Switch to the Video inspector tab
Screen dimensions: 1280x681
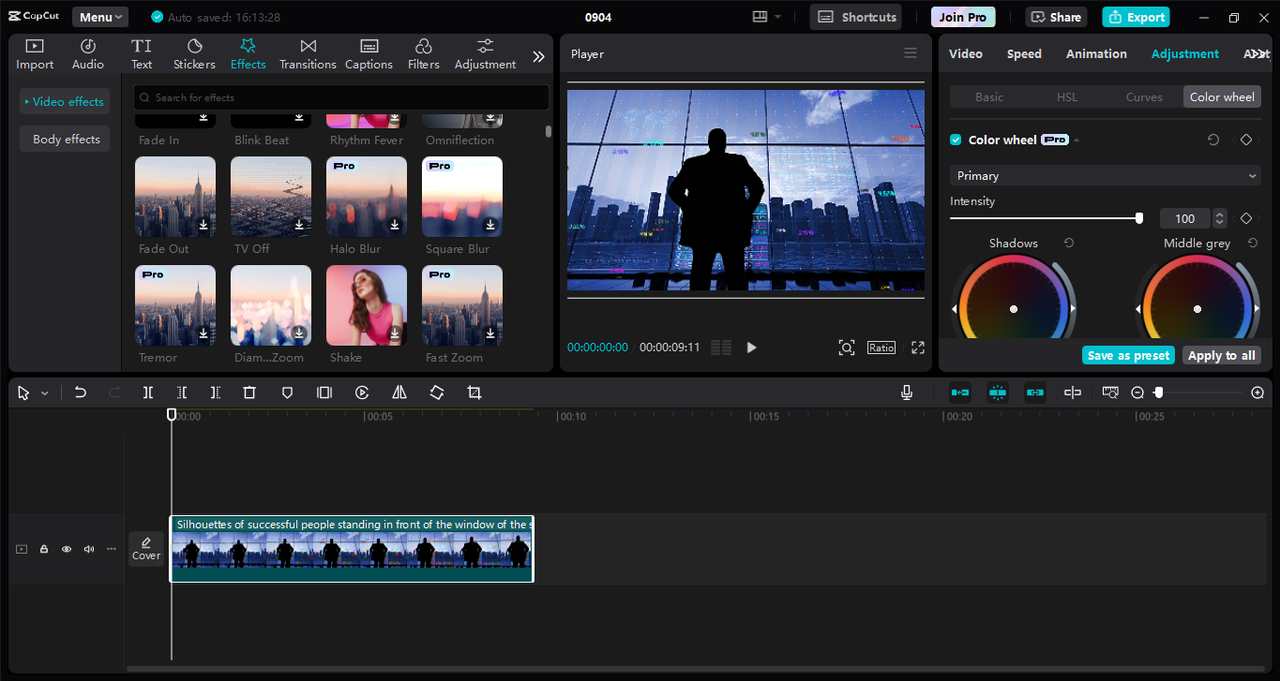point(965,54)
